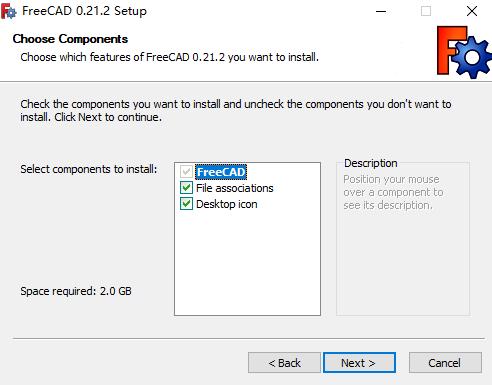Click the large FreeCAD gear logo
The height and width of the screenshot is (385, 492).
pyautogui.click(x=464, y=52)
